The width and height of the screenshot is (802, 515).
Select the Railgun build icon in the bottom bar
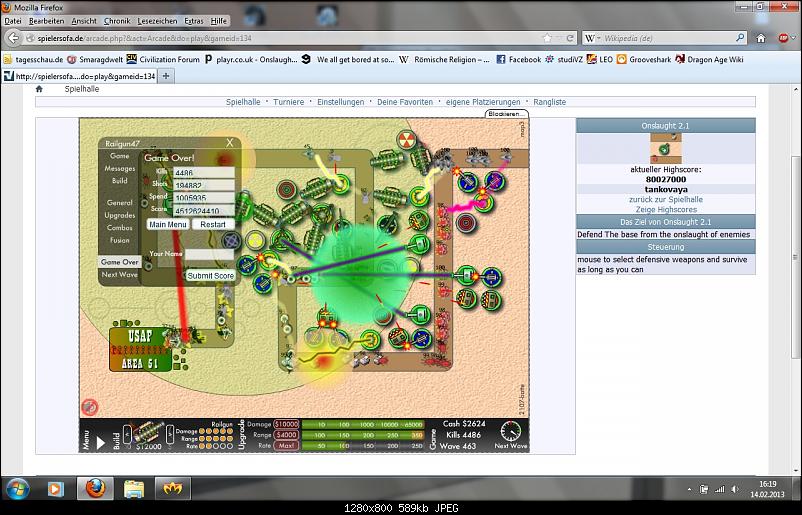148,433
